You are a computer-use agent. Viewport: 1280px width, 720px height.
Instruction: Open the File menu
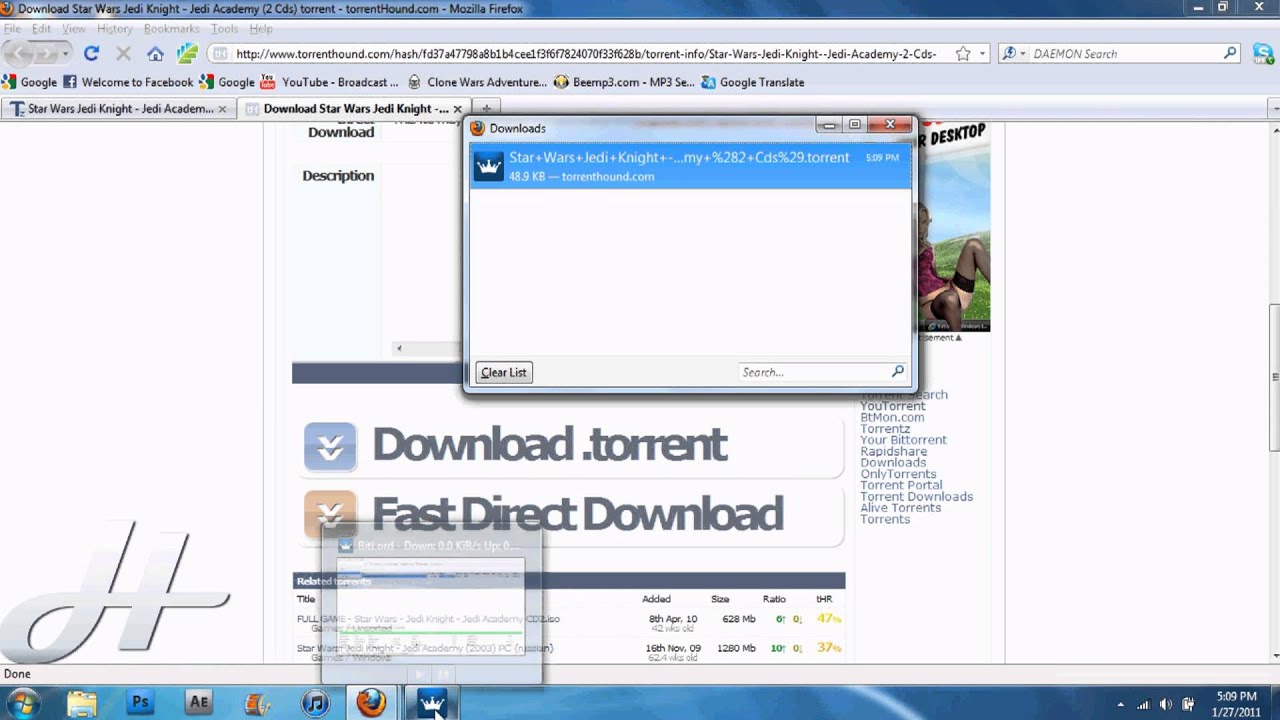click(12, 29)
